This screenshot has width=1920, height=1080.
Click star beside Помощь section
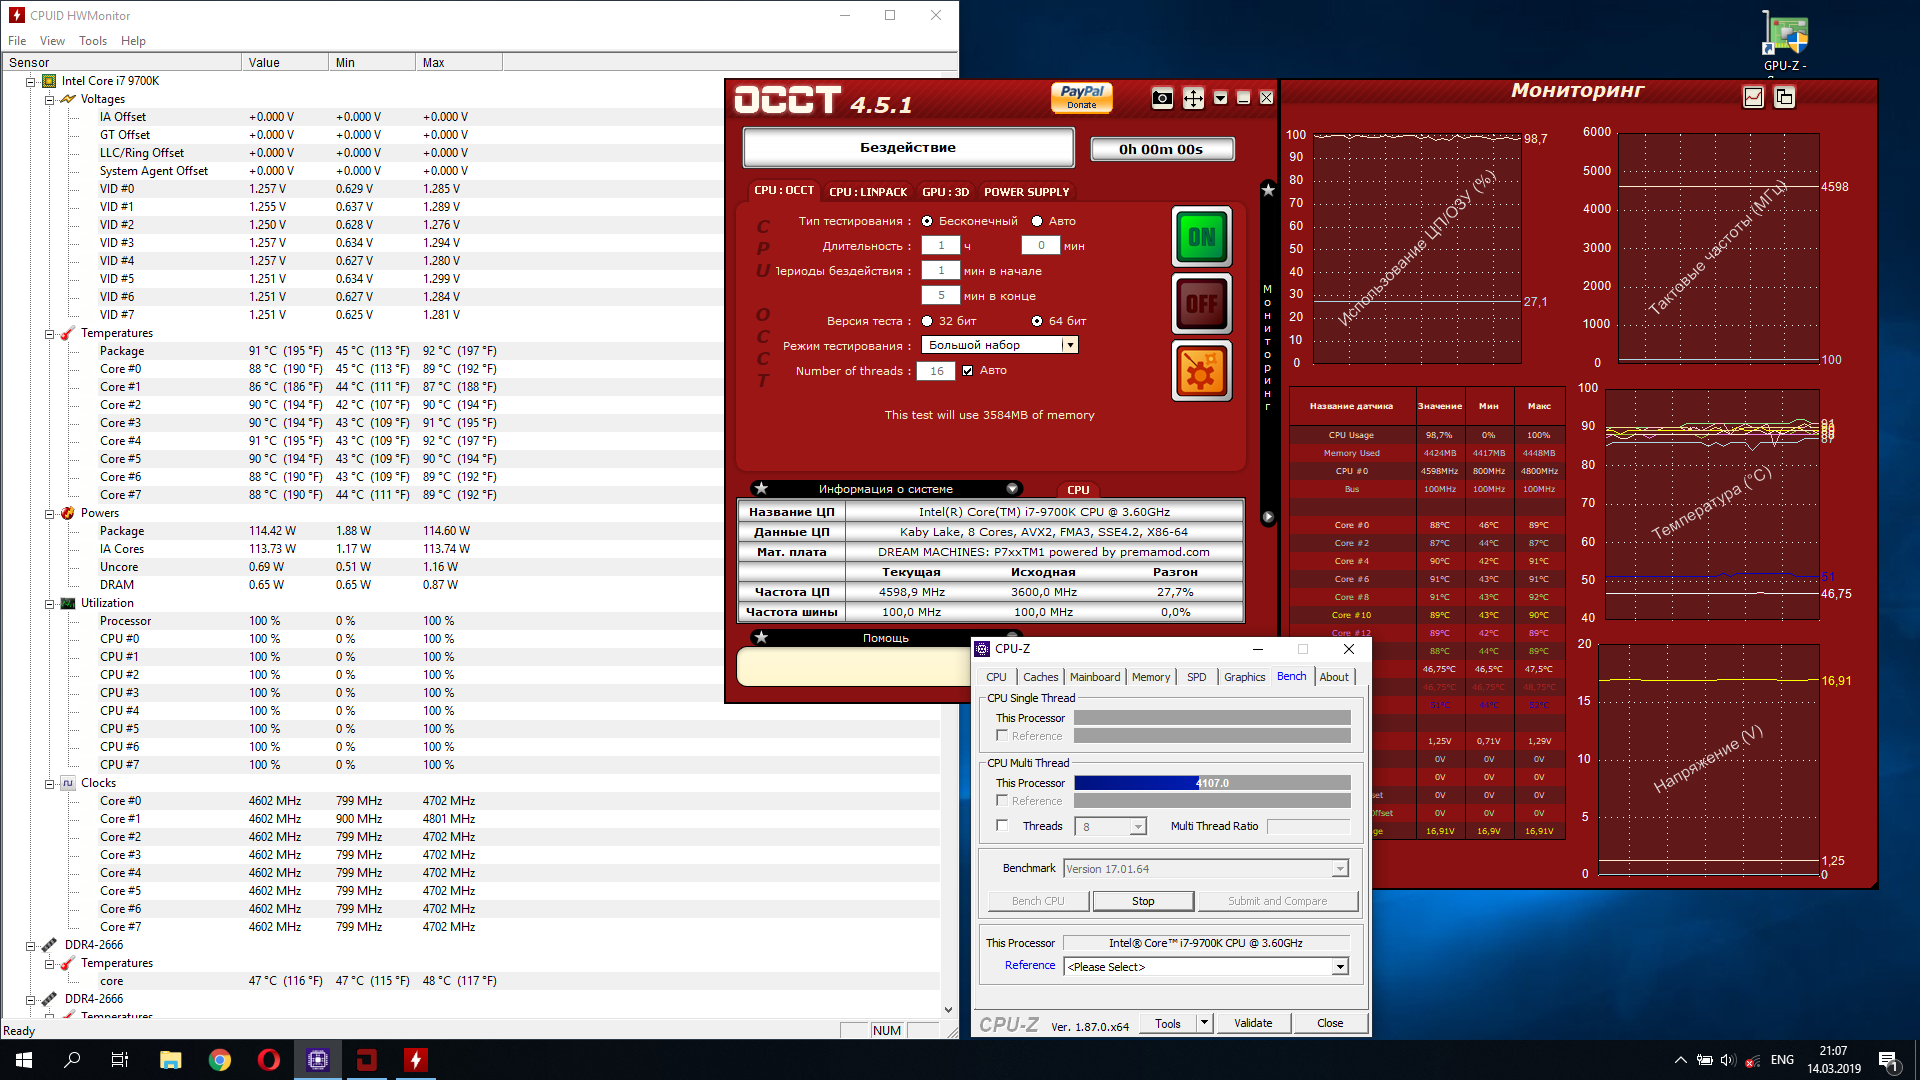[x=761, y=638]
